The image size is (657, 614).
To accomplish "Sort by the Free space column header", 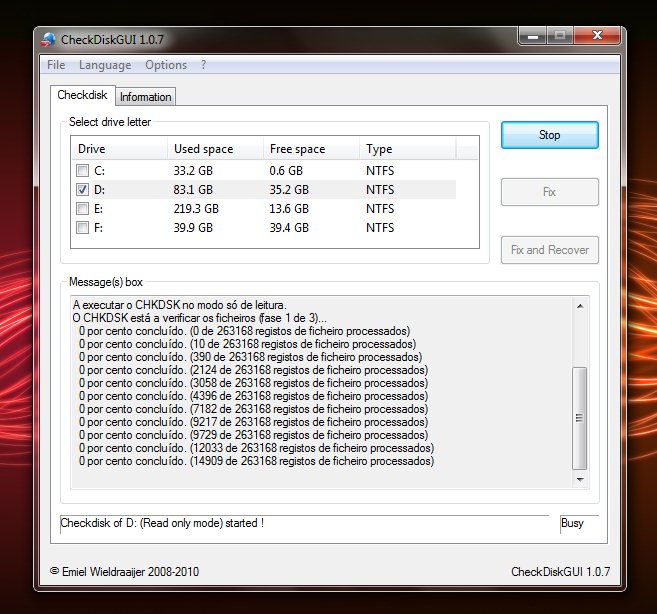I will pyautogui.click(x=311, y=149).
